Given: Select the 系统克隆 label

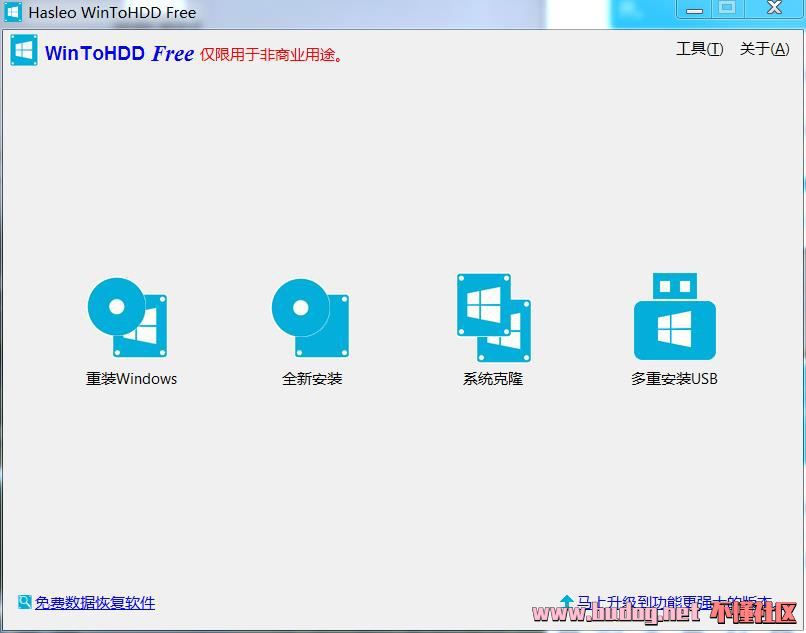Looking at the screenshot, I should click(493, 379).
